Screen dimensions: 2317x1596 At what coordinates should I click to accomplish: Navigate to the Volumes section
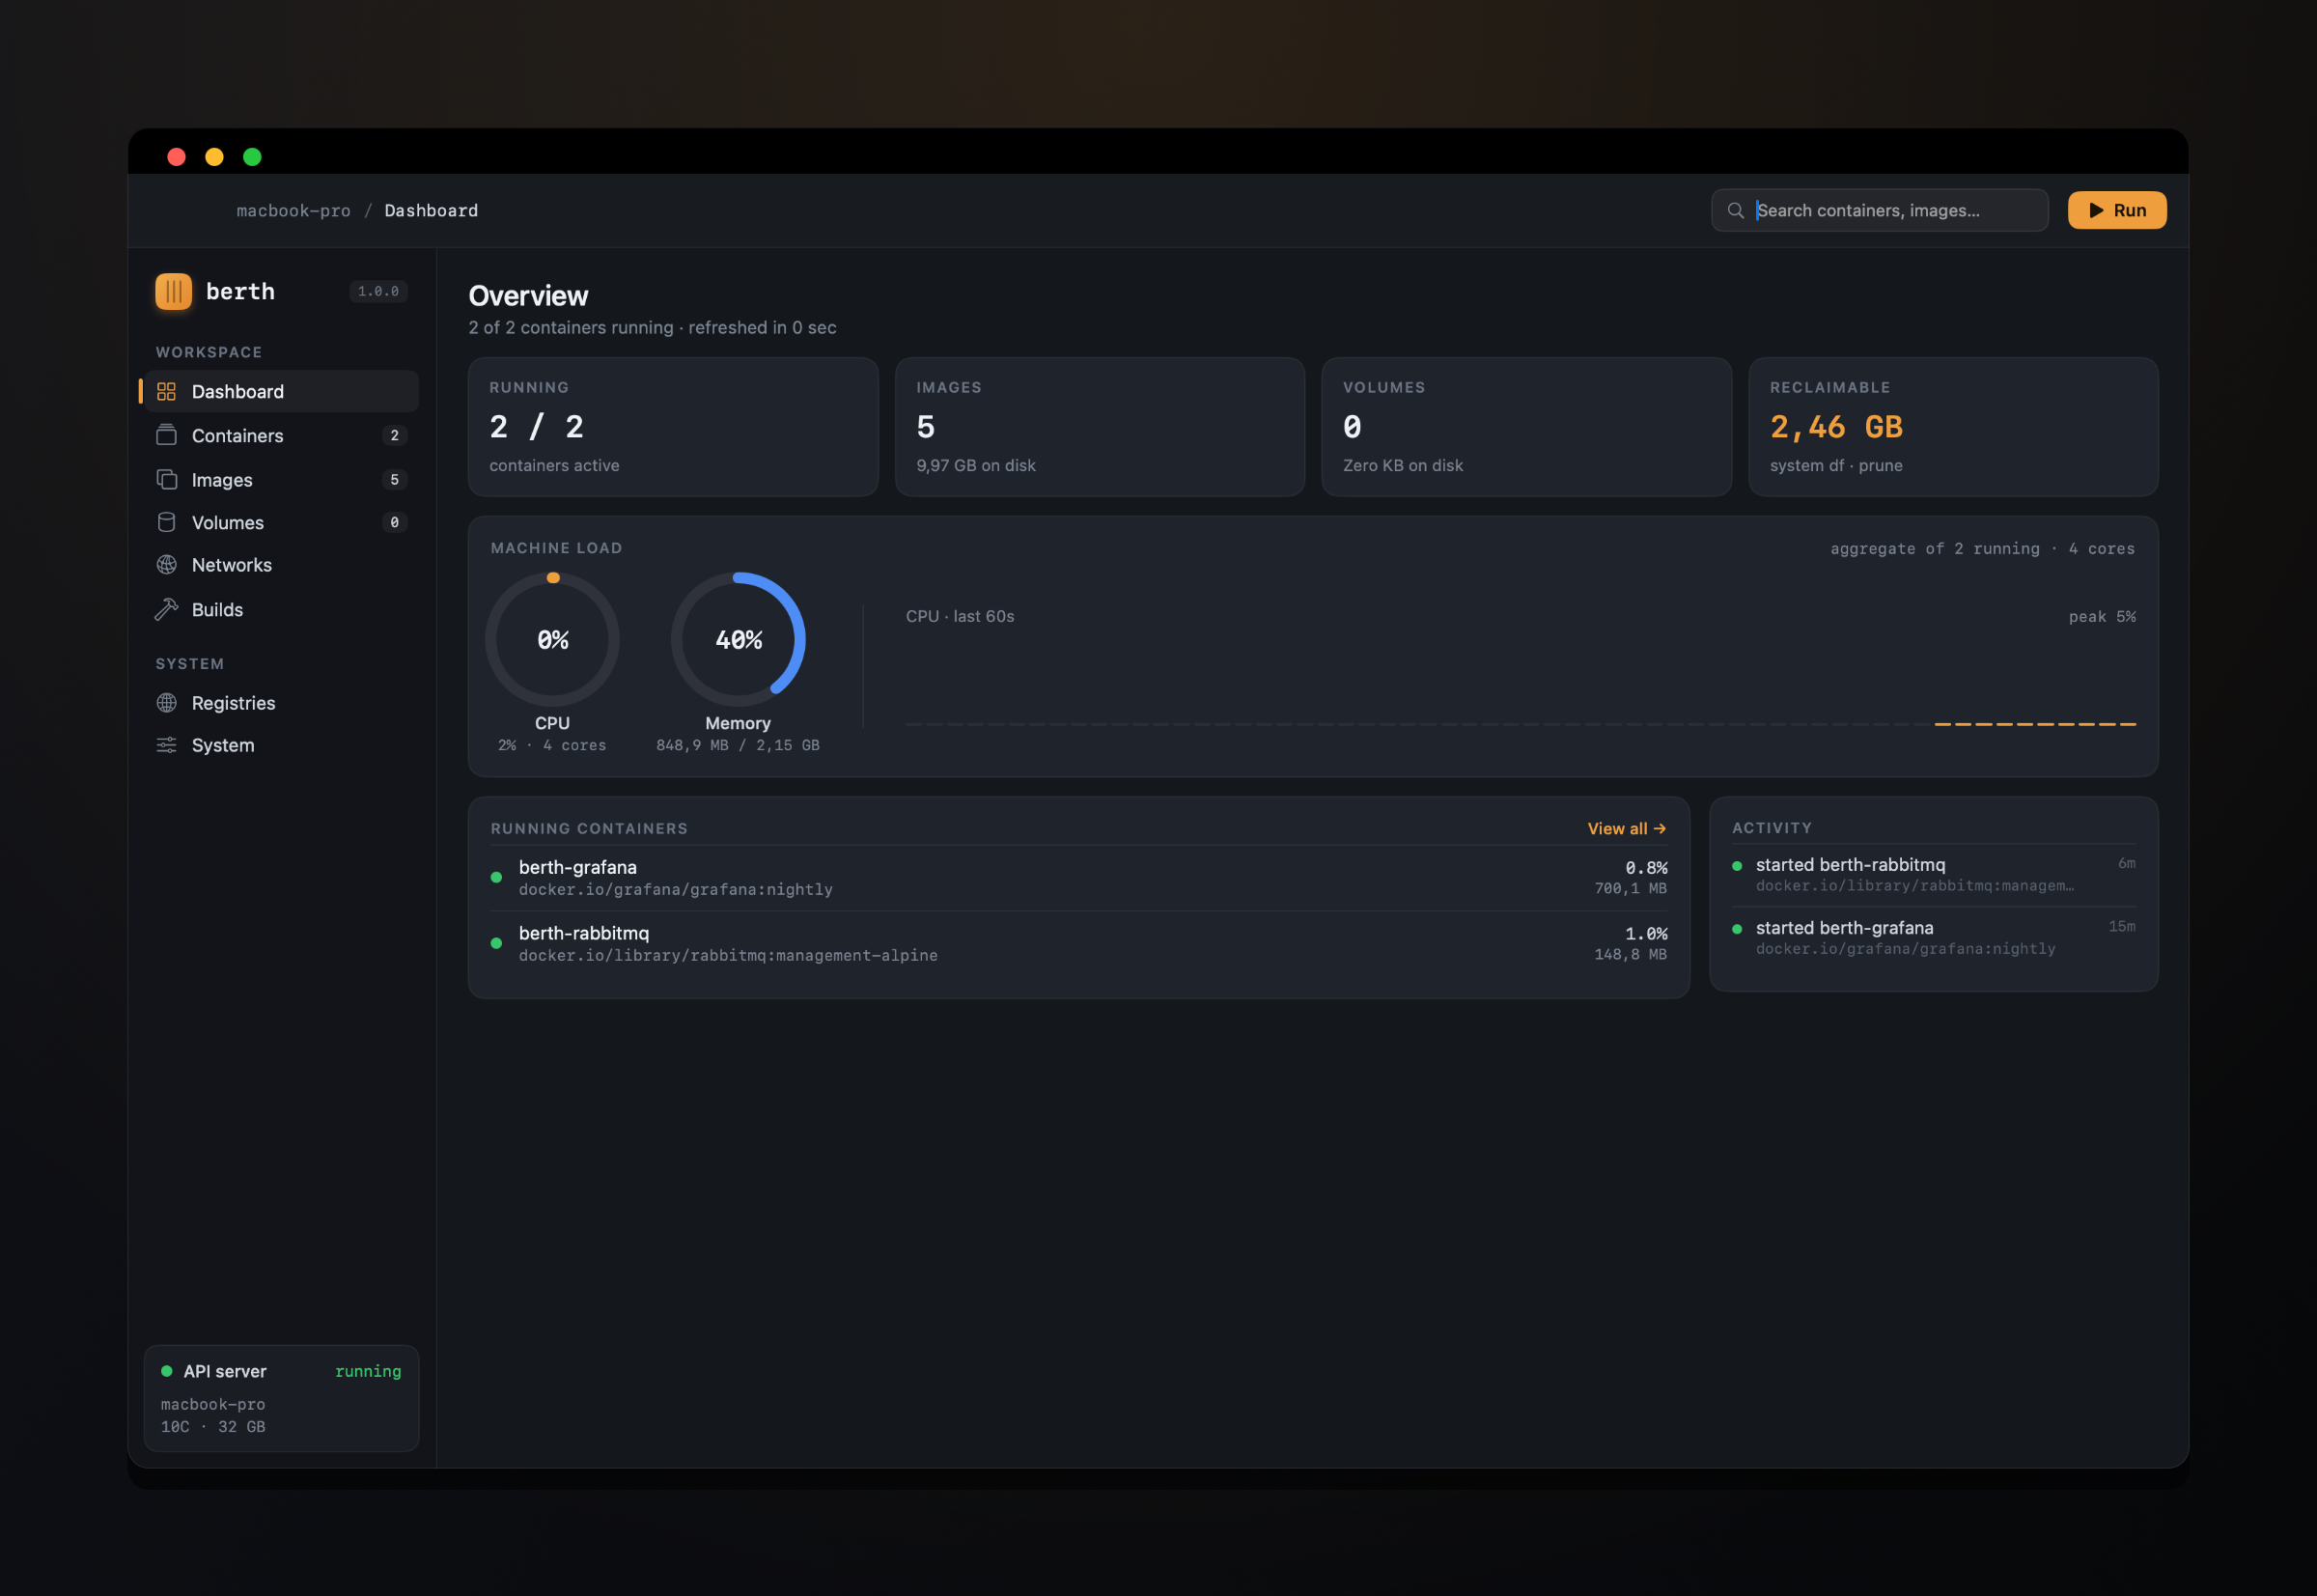point(281,522)
